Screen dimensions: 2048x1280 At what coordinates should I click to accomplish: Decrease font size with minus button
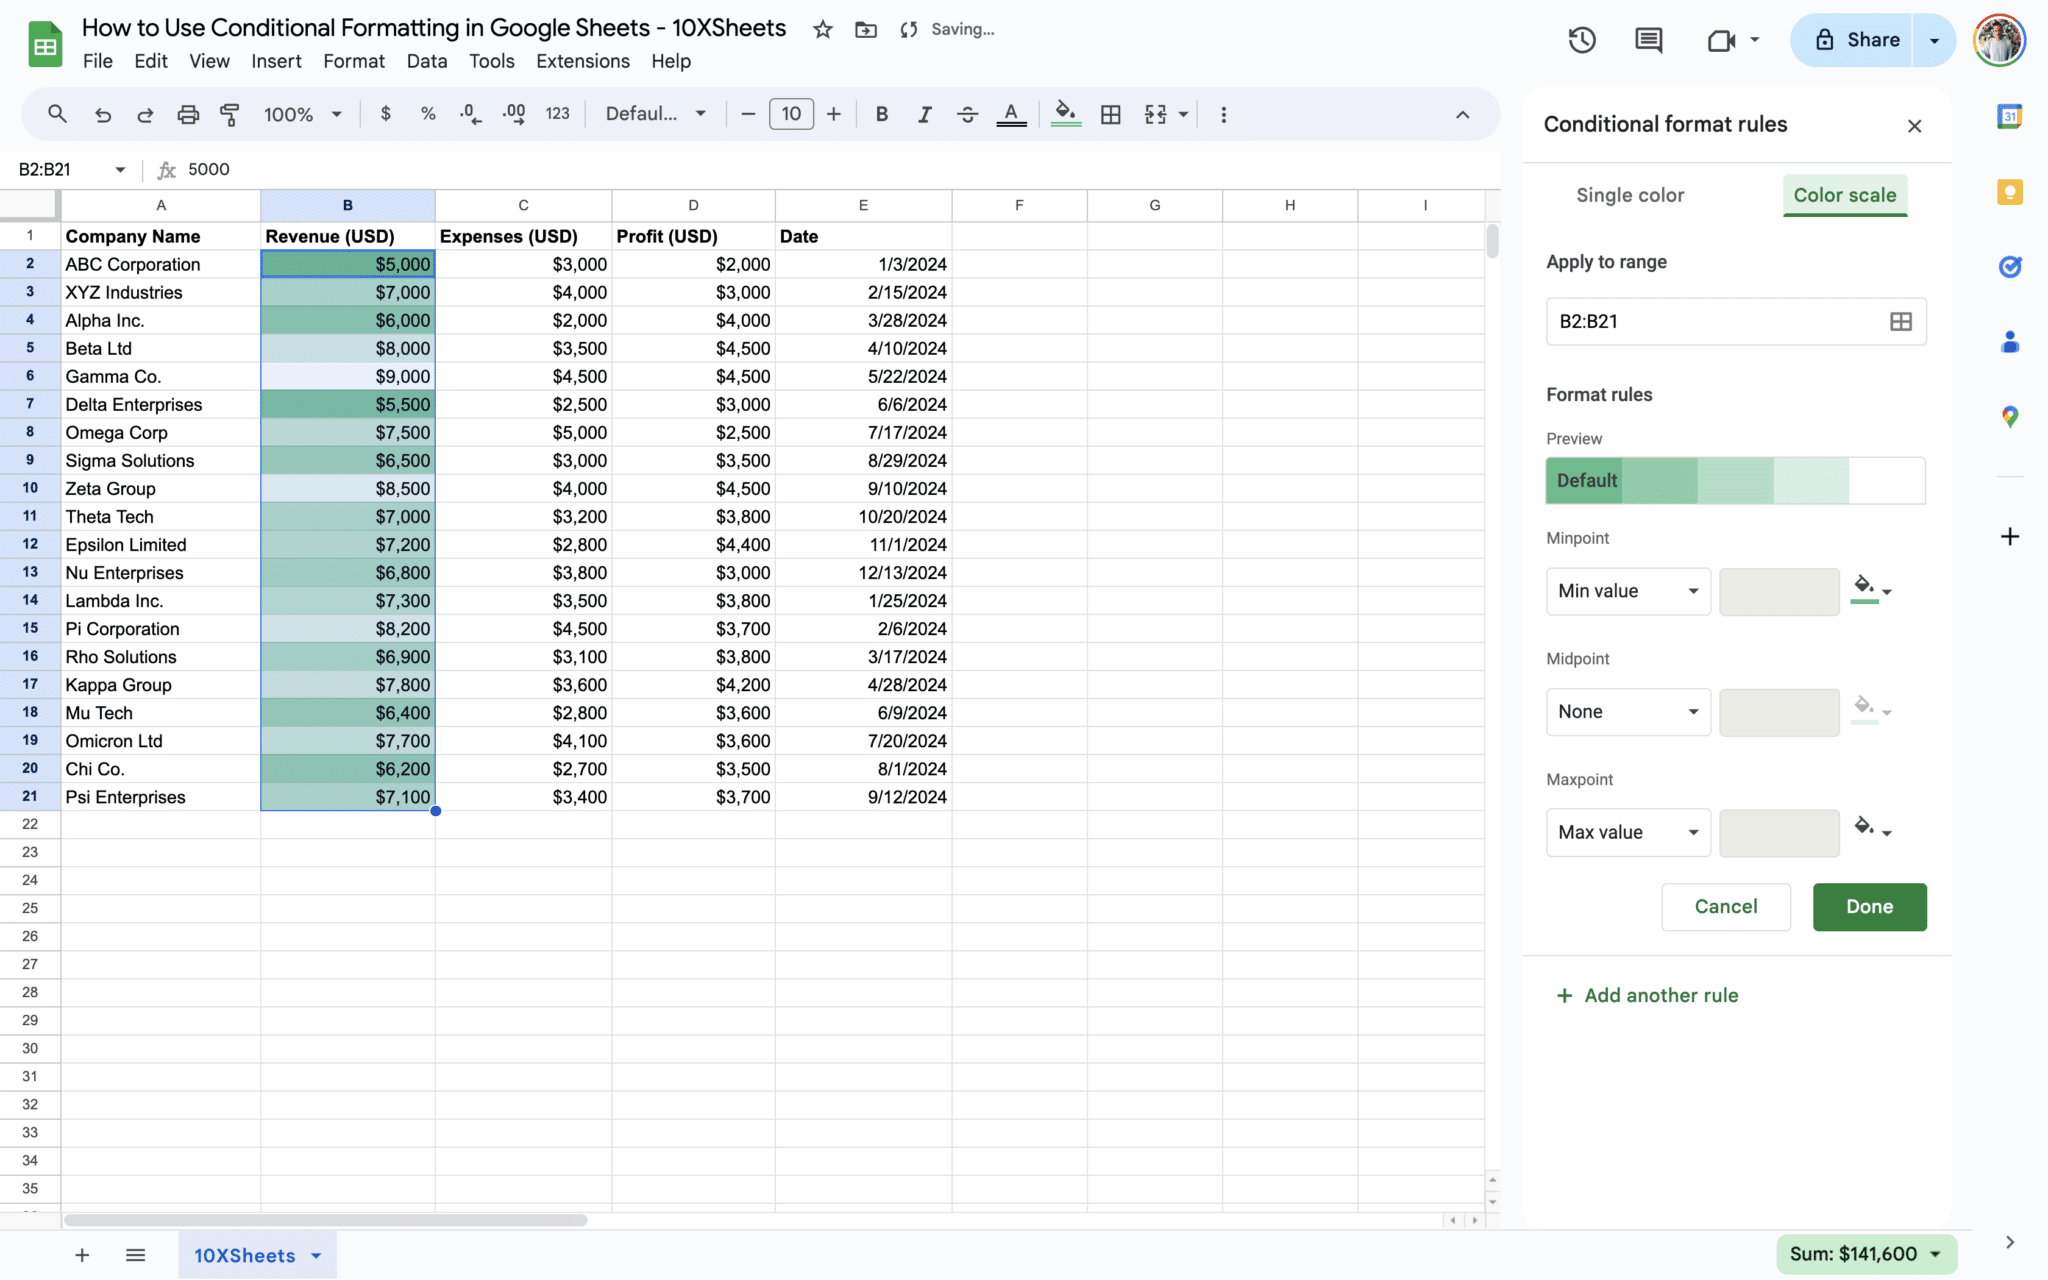click(x=747, y=114)
